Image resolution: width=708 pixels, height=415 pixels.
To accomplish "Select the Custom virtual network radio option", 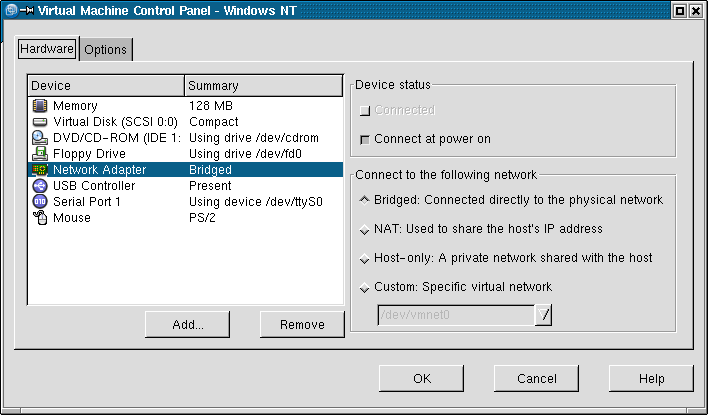I will (364, 287).
